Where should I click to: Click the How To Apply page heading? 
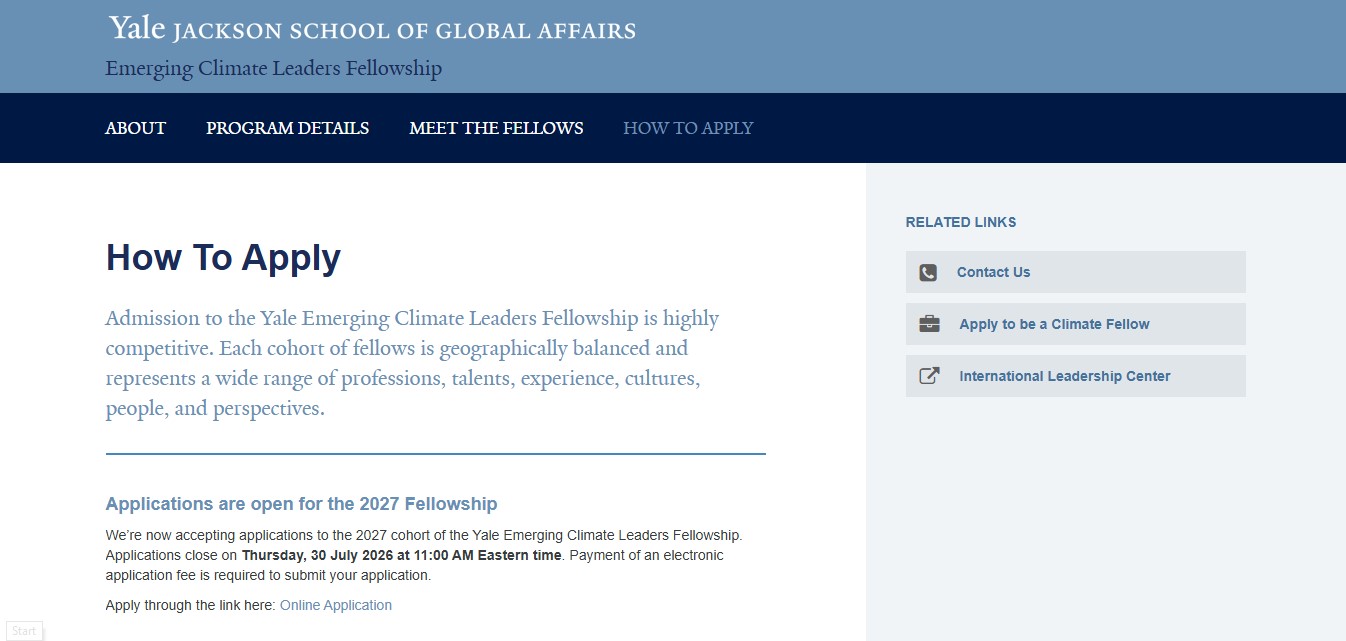click(223, 258)
